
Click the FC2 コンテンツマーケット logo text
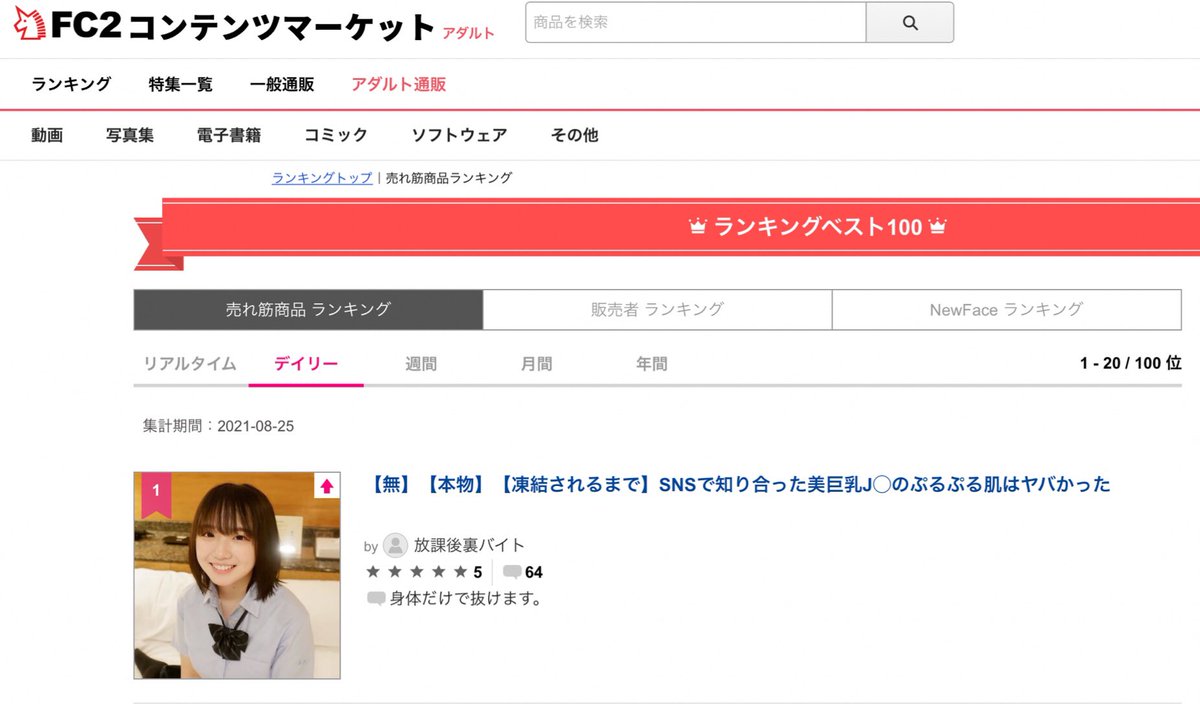click(243, 26)
